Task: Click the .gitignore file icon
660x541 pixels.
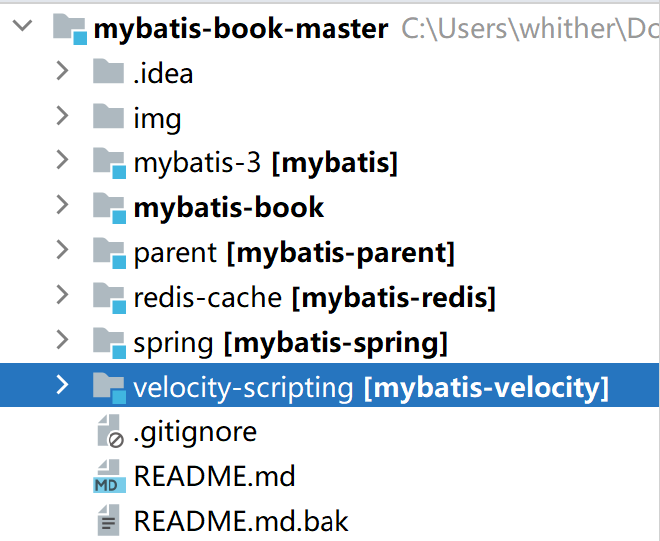Action: point(108,432)
